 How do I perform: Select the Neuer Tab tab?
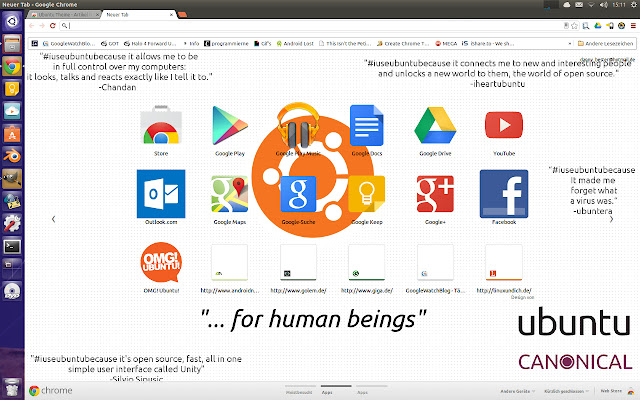[138, 15]
